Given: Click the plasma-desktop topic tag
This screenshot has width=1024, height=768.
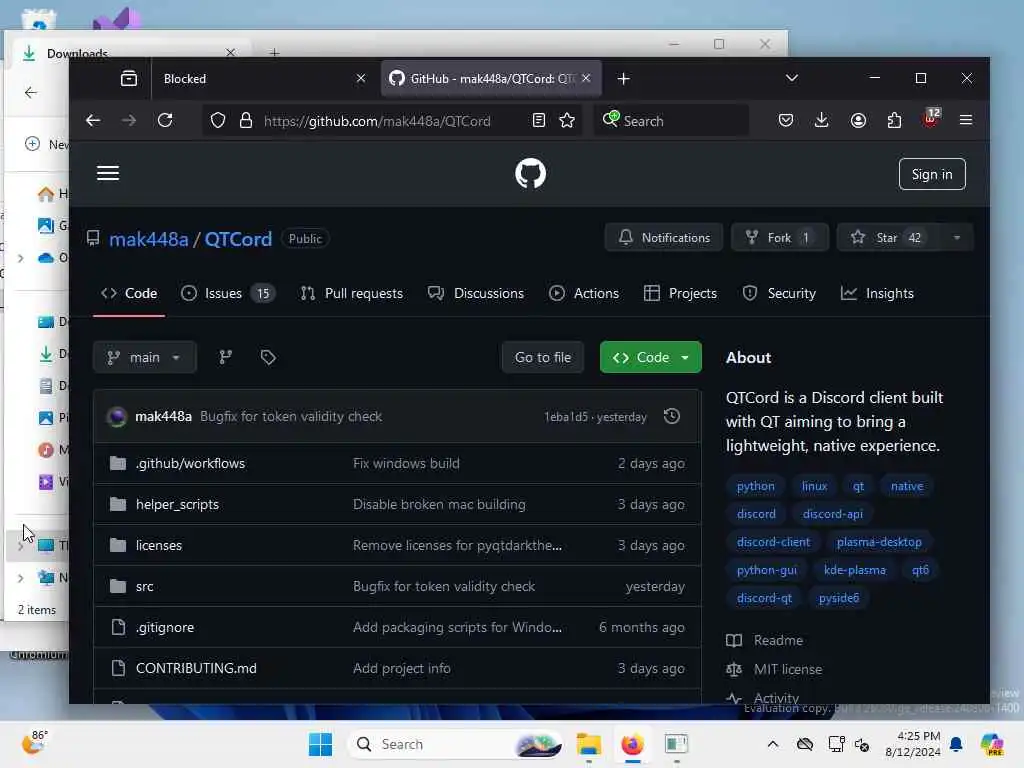Looking at the screenshot, I should point(879,542).
